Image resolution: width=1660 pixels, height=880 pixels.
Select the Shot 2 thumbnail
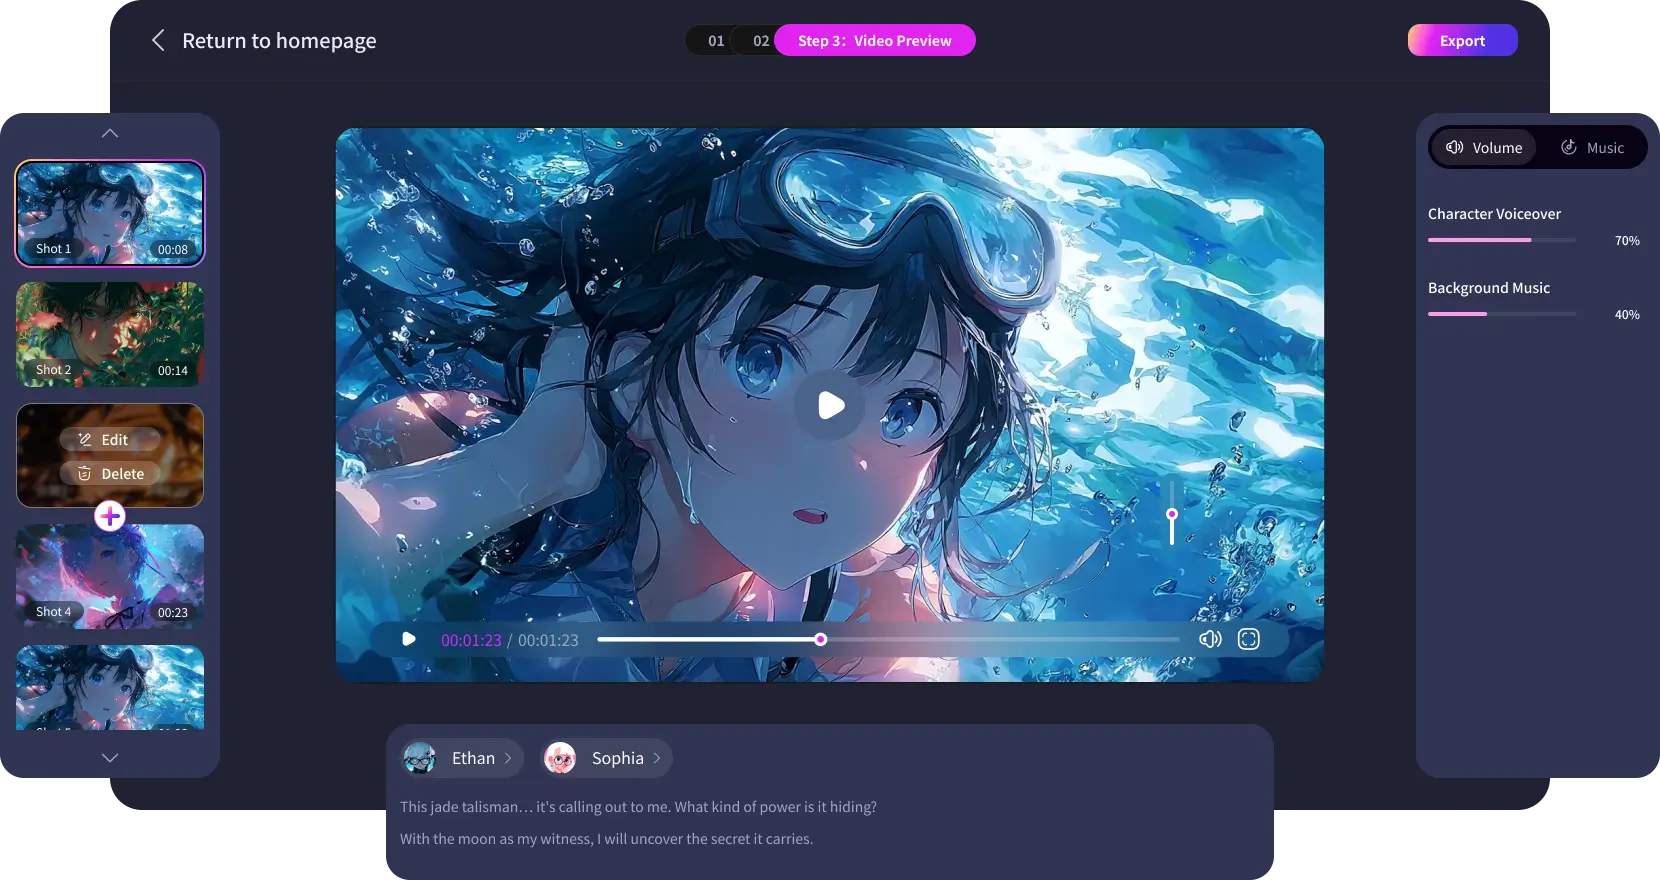point(110,334)
